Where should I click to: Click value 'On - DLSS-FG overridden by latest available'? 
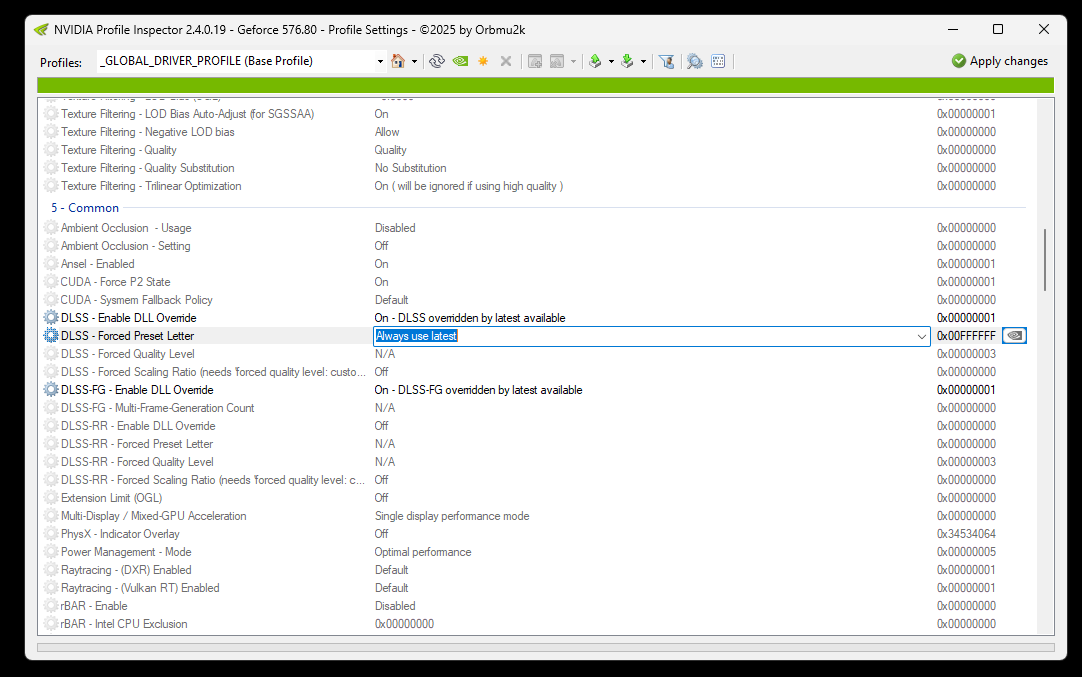click(478, 390)
